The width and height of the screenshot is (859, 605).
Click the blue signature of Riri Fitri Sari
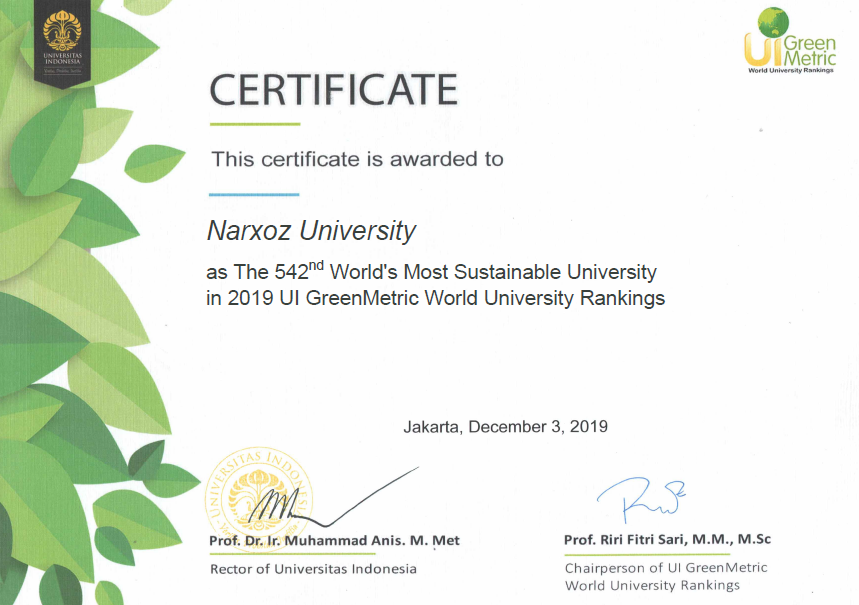point(641,499)
